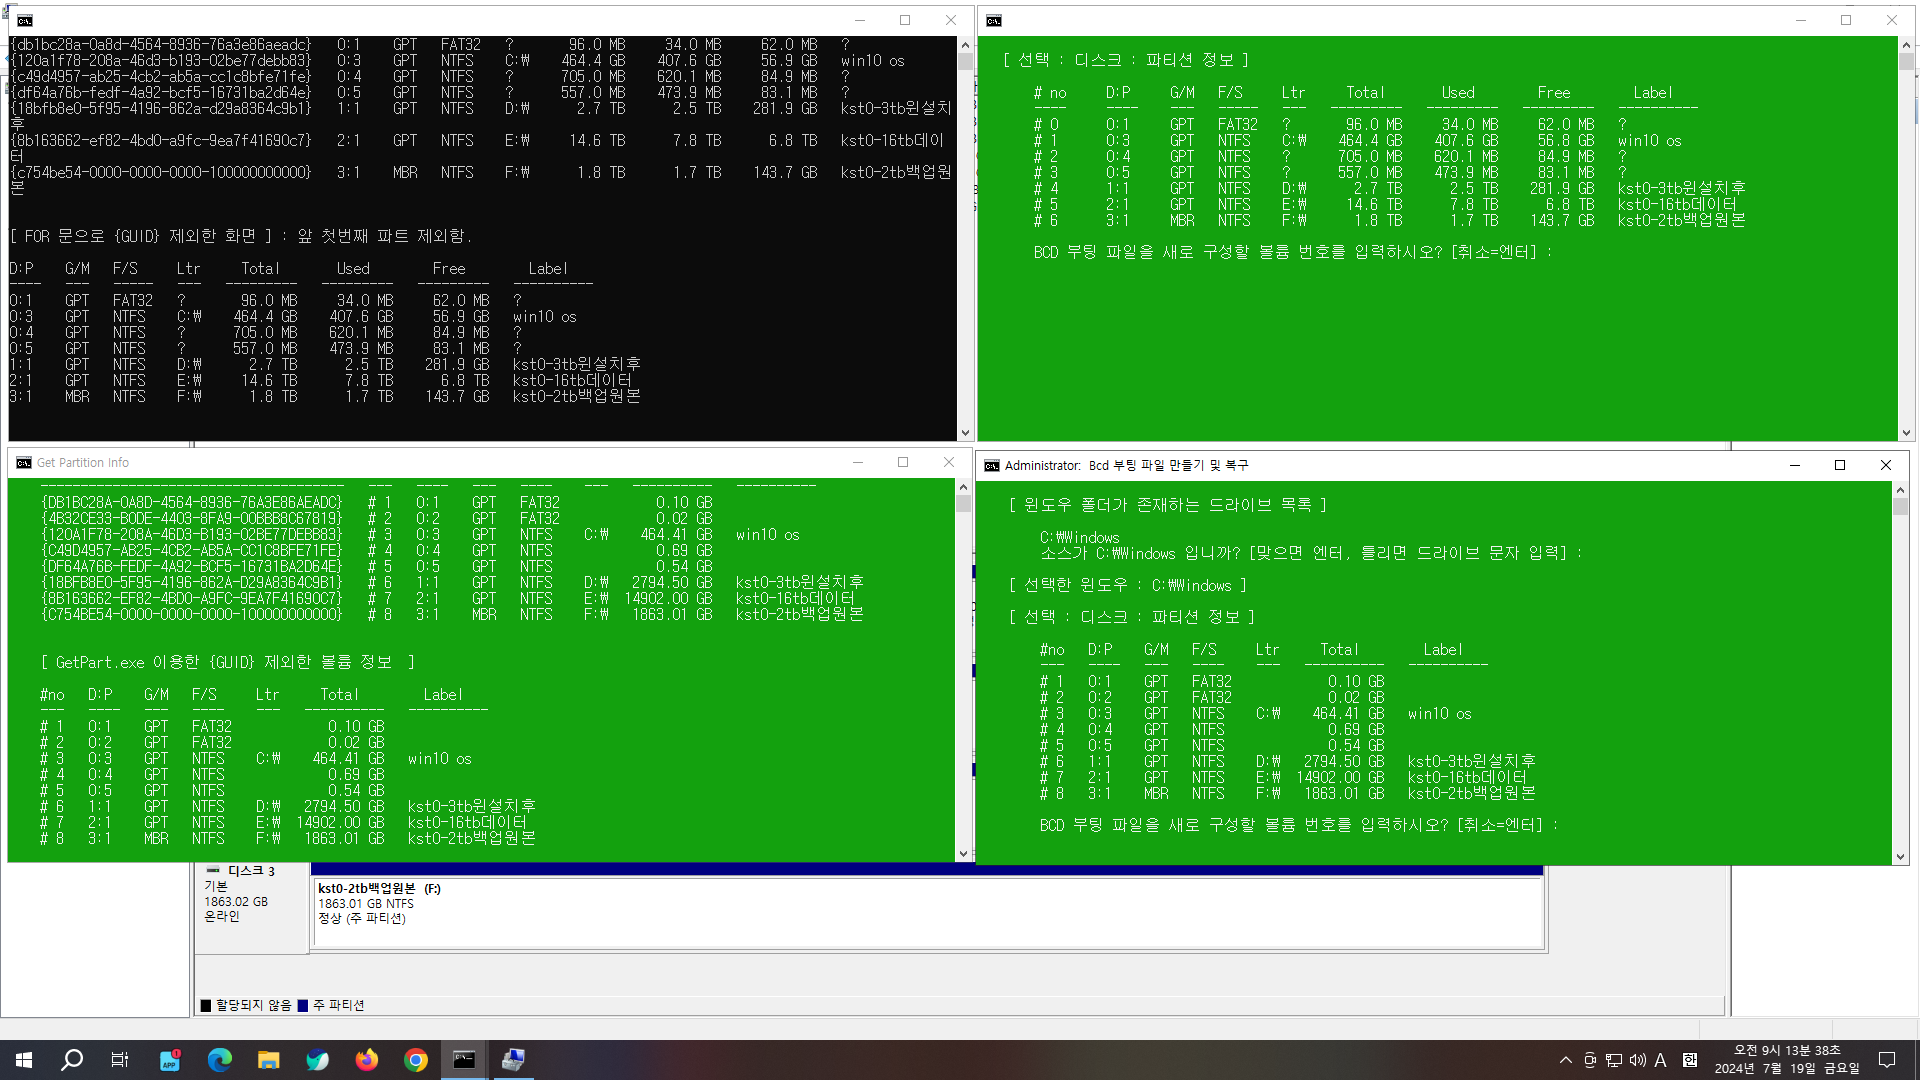Toggle the IME 'A' input mode indicator
Image resolution: width=1920 pixels, height=1080 pixels.
tap(1661, 1060)
